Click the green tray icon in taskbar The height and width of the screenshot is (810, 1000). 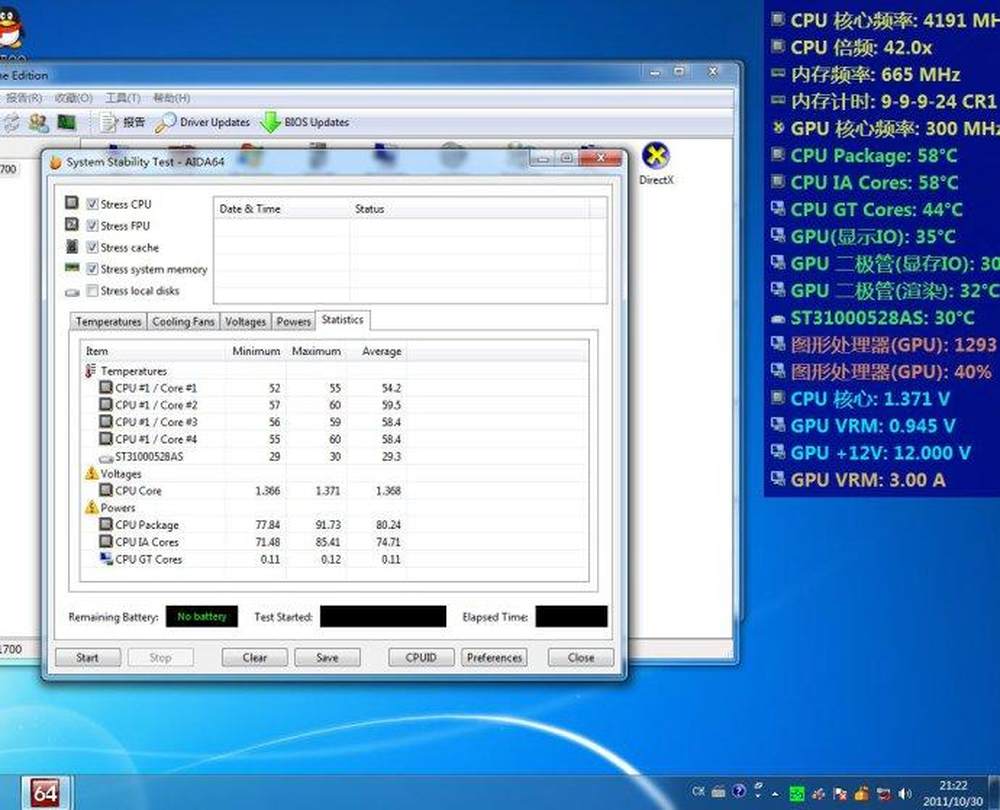[x=797, y=794]
